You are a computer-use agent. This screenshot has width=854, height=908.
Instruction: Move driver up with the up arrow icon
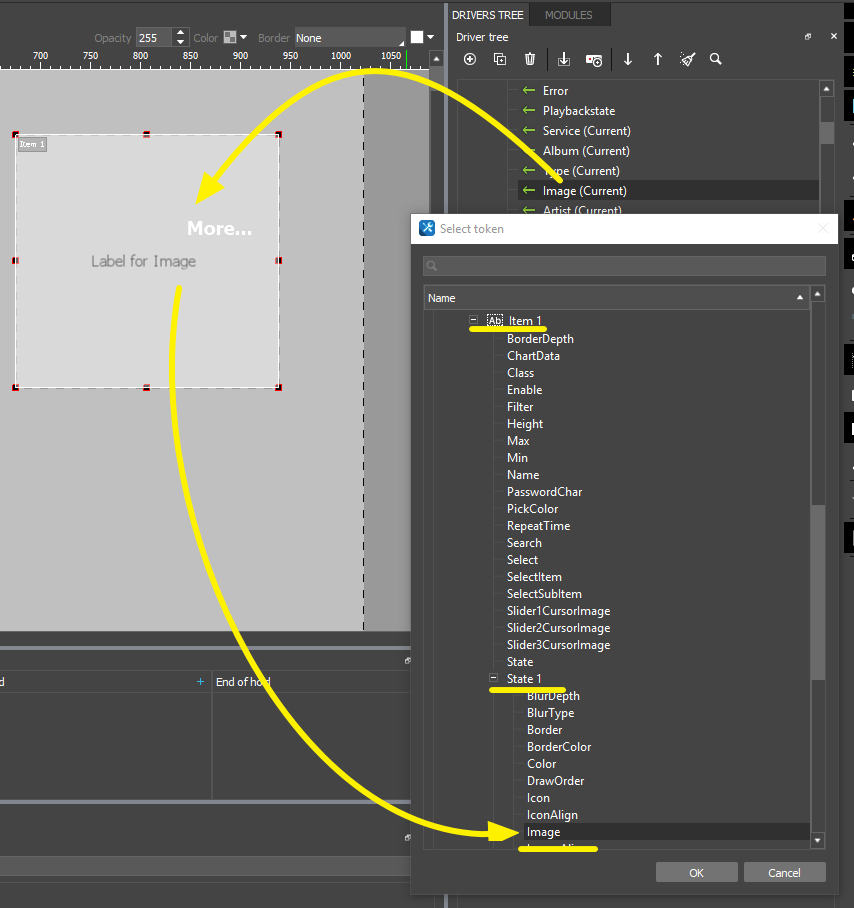coord(658,60)
